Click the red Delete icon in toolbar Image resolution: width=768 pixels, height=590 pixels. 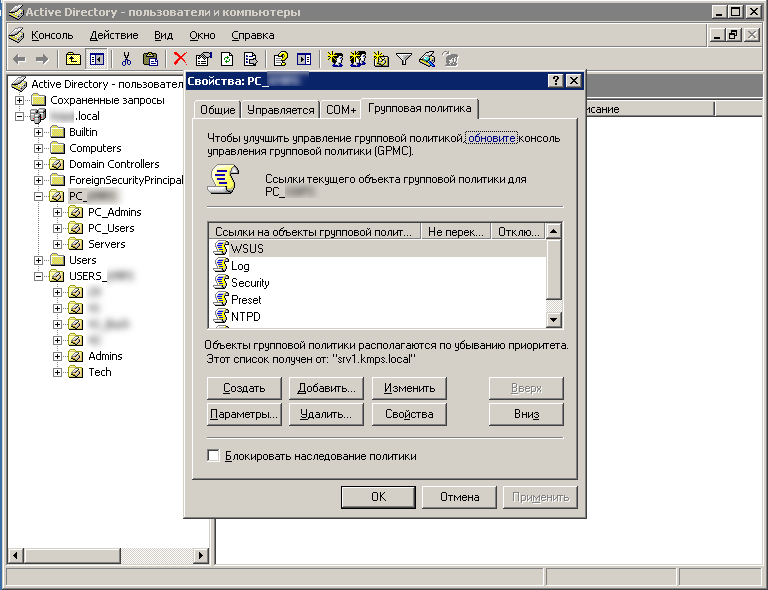click(x=180, y=59)
